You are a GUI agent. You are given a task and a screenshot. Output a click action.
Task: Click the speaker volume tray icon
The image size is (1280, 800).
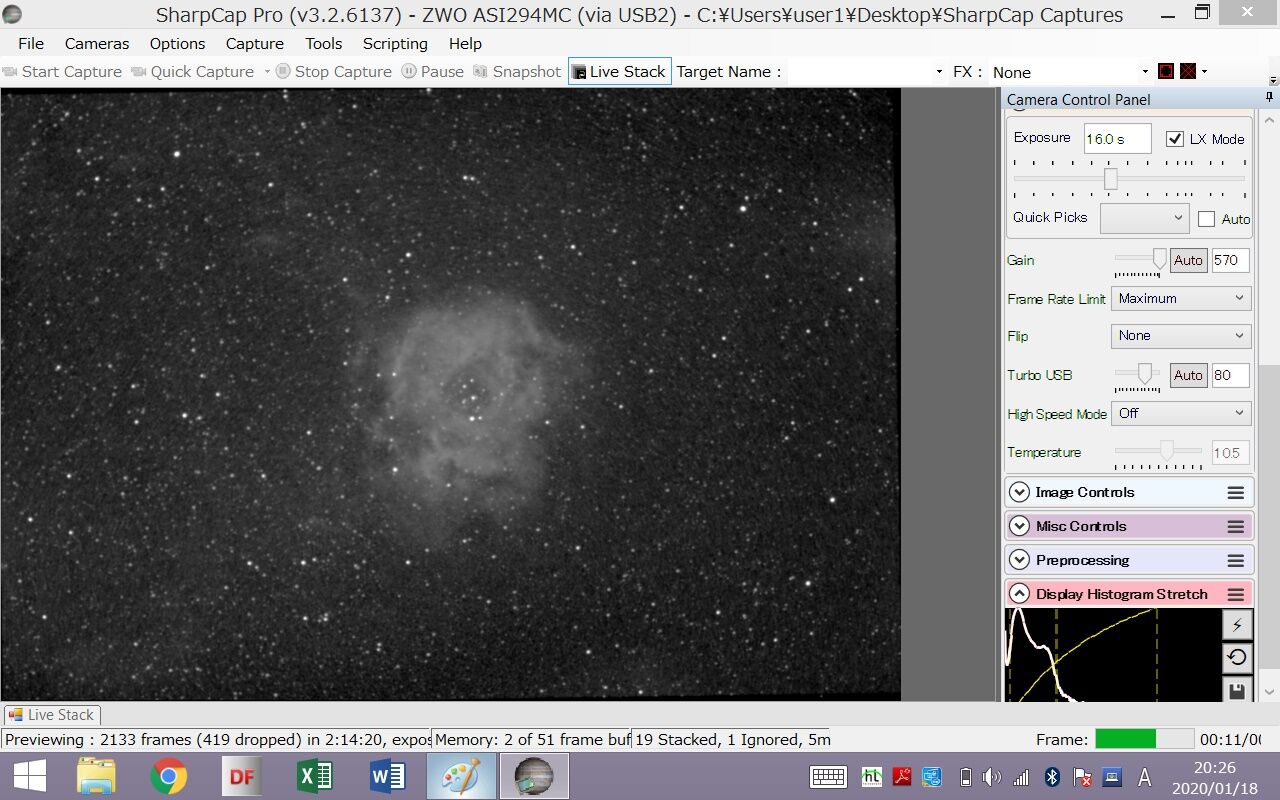click(991, 777)
